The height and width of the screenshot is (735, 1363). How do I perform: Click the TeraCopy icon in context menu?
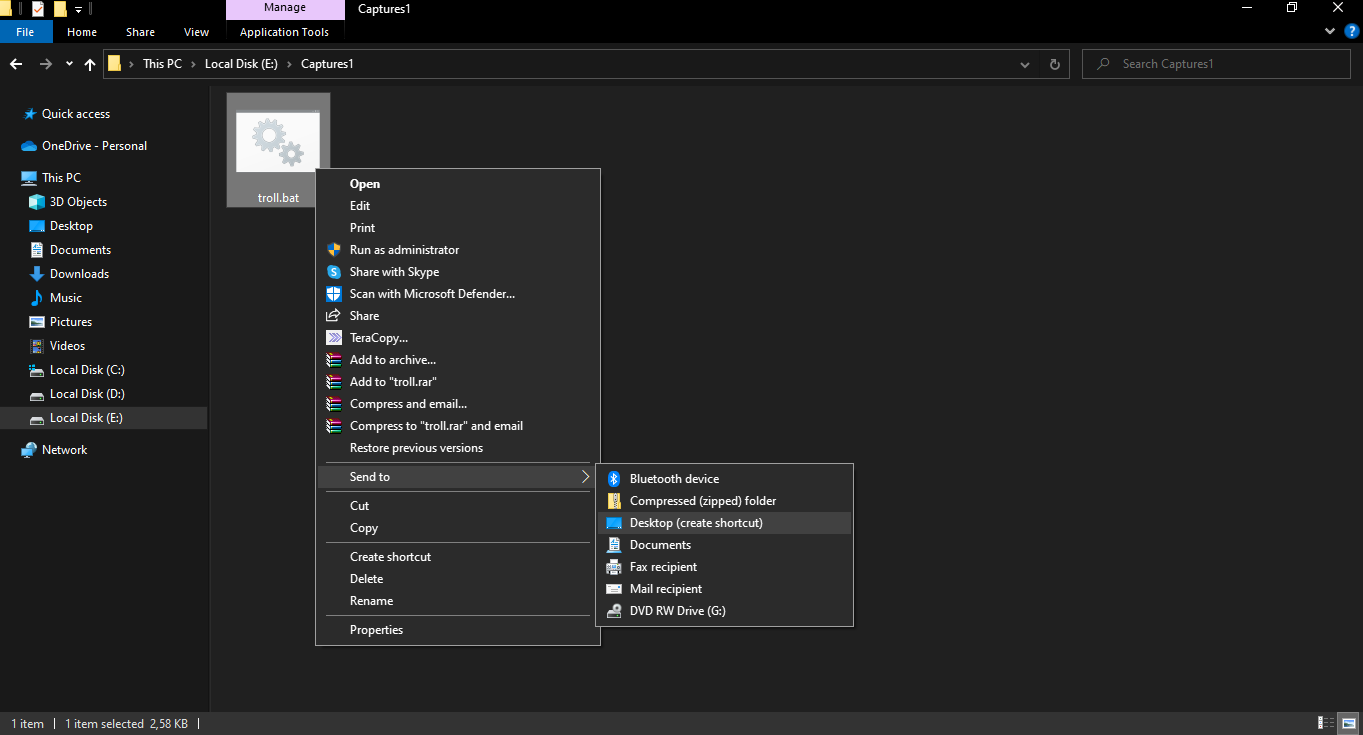tap(334, 338)
